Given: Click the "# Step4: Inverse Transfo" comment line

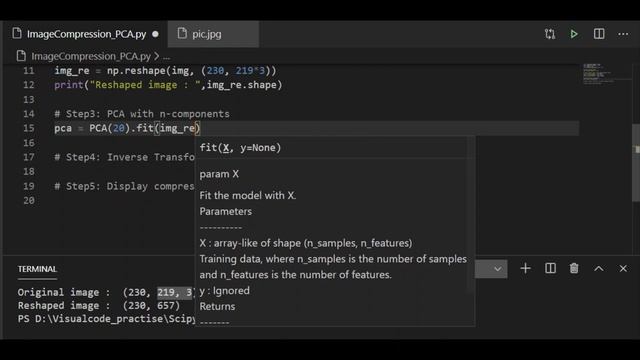Looking at the screenshot, I should [124, 157].
